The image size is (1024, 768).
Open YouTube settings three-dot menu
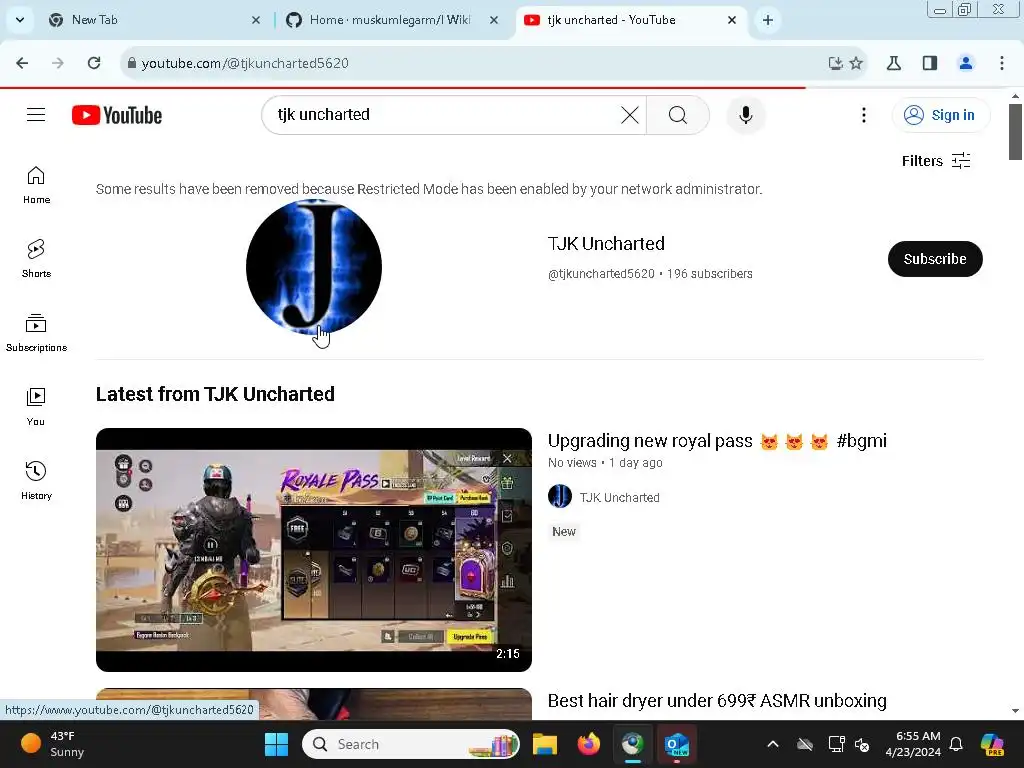point(863,115)
